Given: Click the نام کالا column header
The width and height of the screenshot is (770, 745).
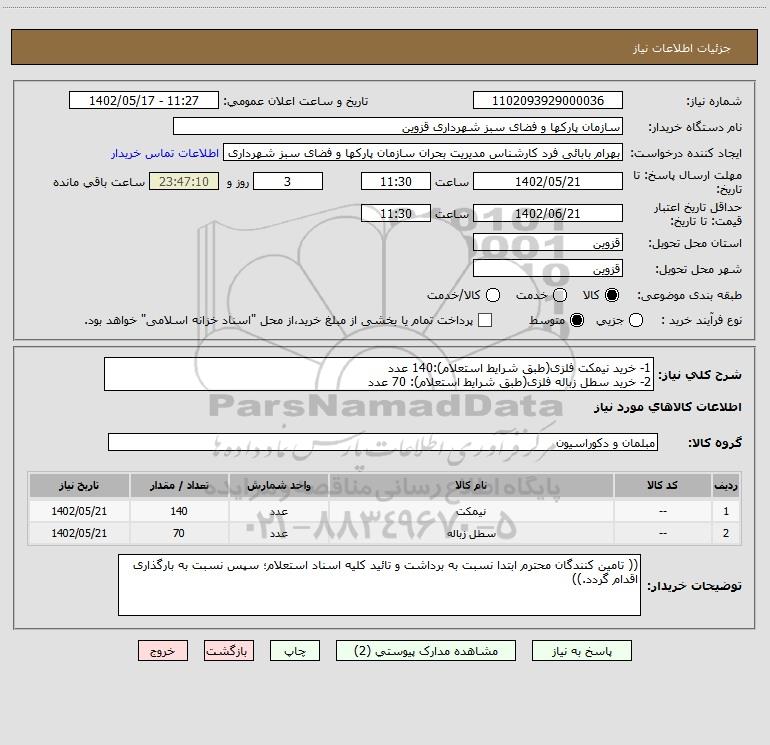Looking at the screenshot, I should [x=471, y=486].
